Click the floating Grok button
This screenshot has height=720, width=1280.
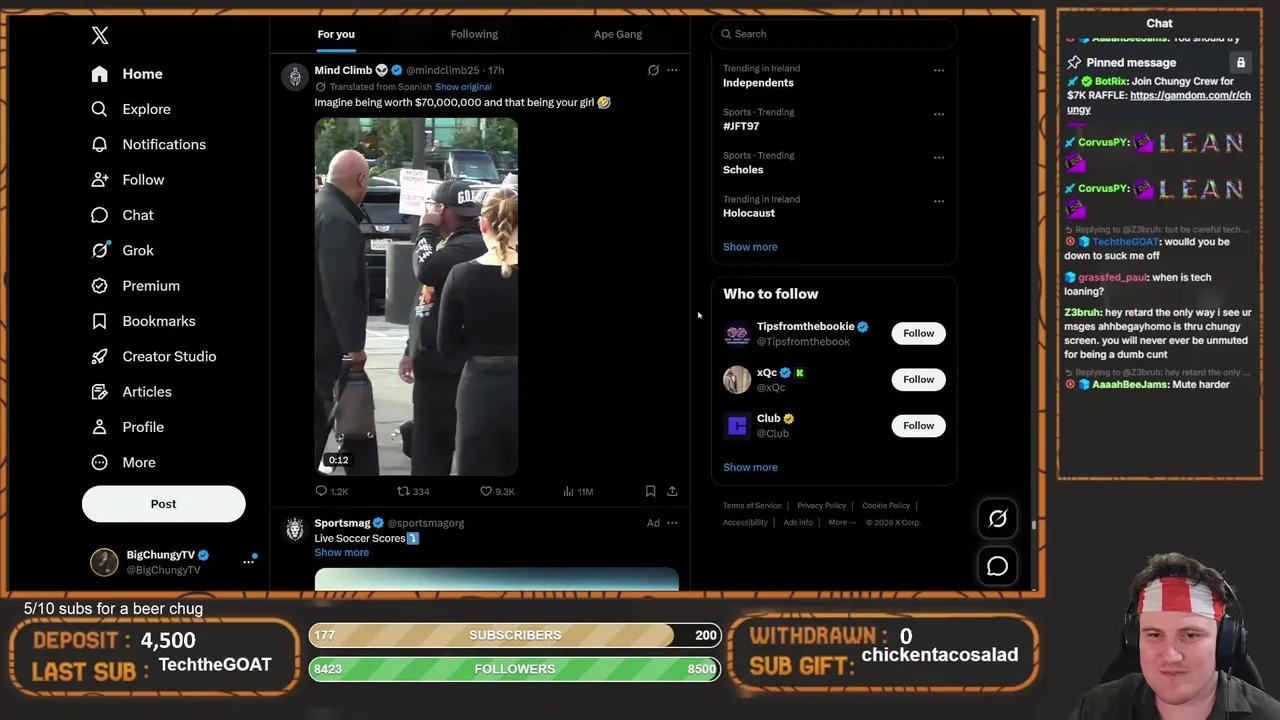pyautogui.click(x=997, y=518)
